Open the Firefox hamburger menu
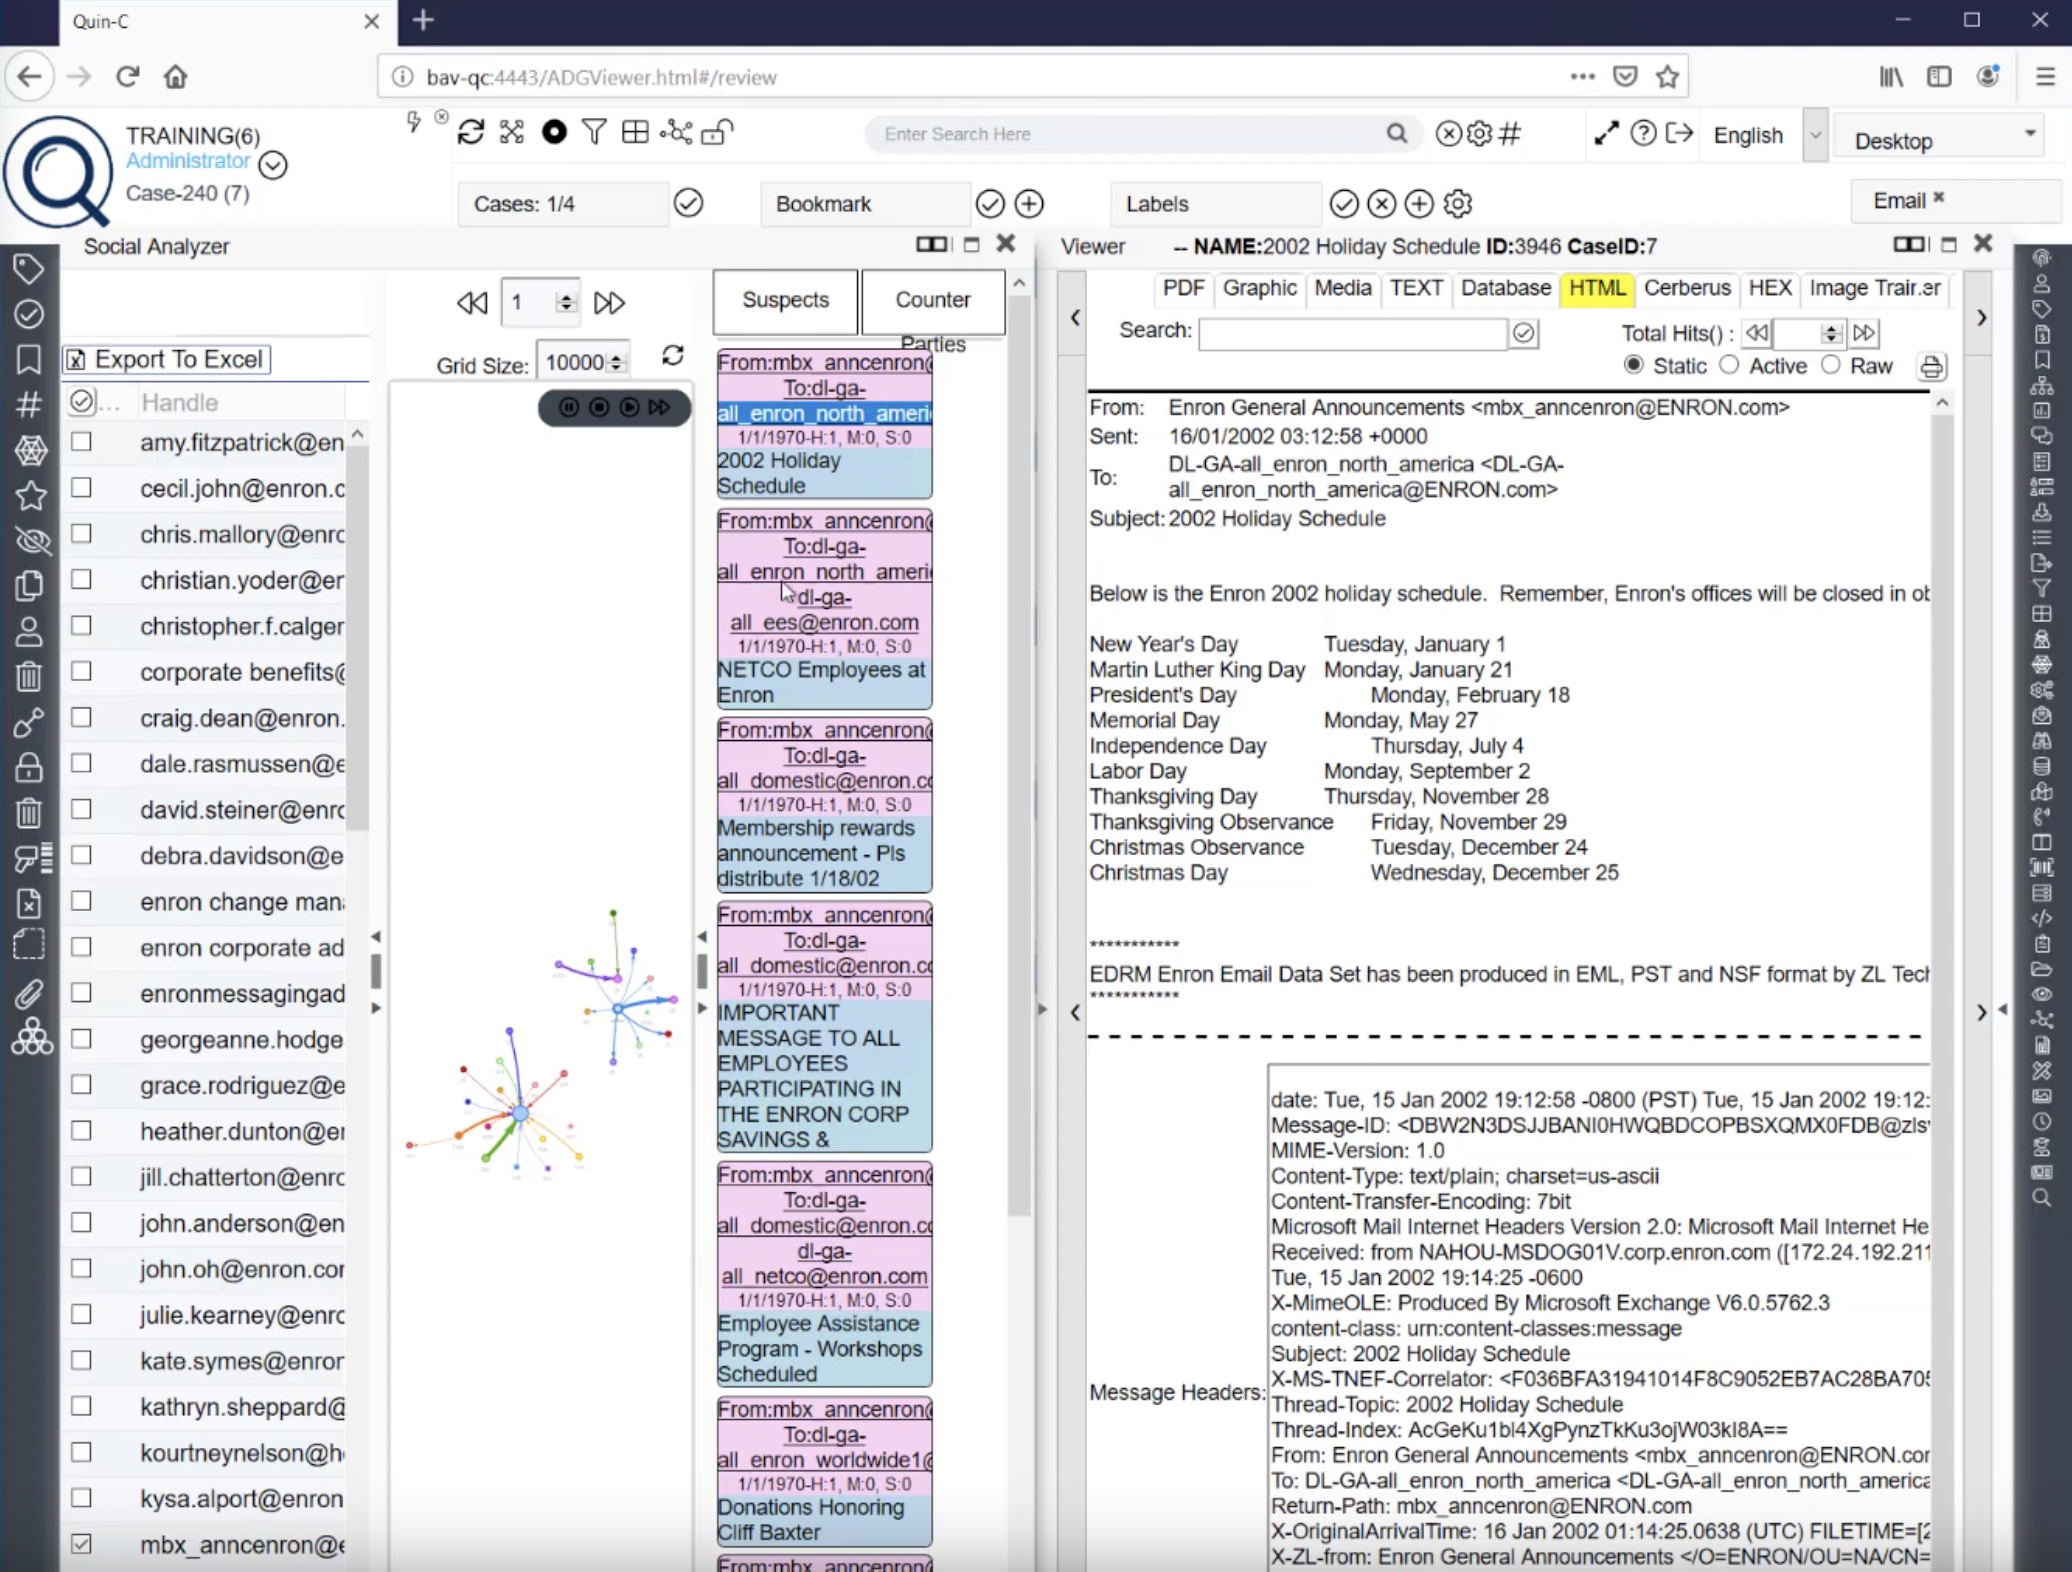This screenshot has width=2072, height=1572. pyautogui.click(x=2045, y=77)
